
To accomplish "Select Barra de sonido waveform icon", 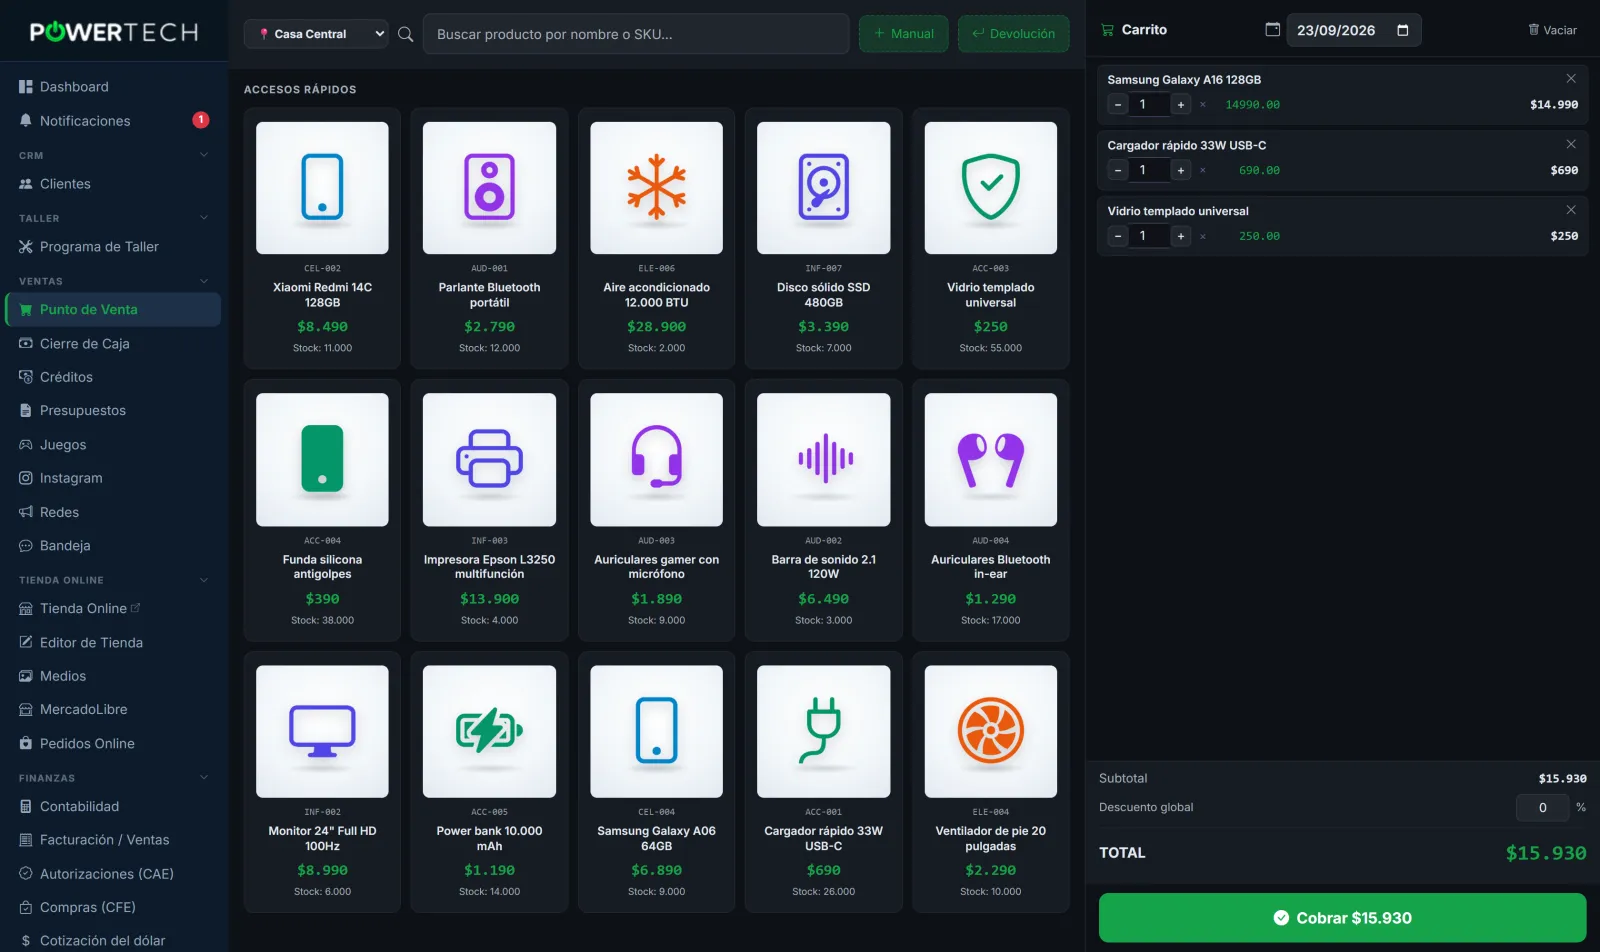I will [823, 460].
